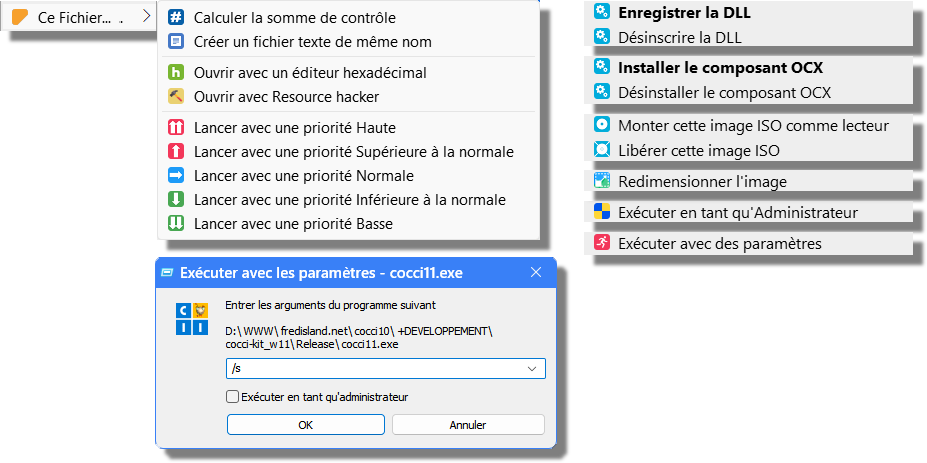Click the Administrator shield icon
Image resolution: width=927 pixels, height=463 pixels.
coord(602,212)
